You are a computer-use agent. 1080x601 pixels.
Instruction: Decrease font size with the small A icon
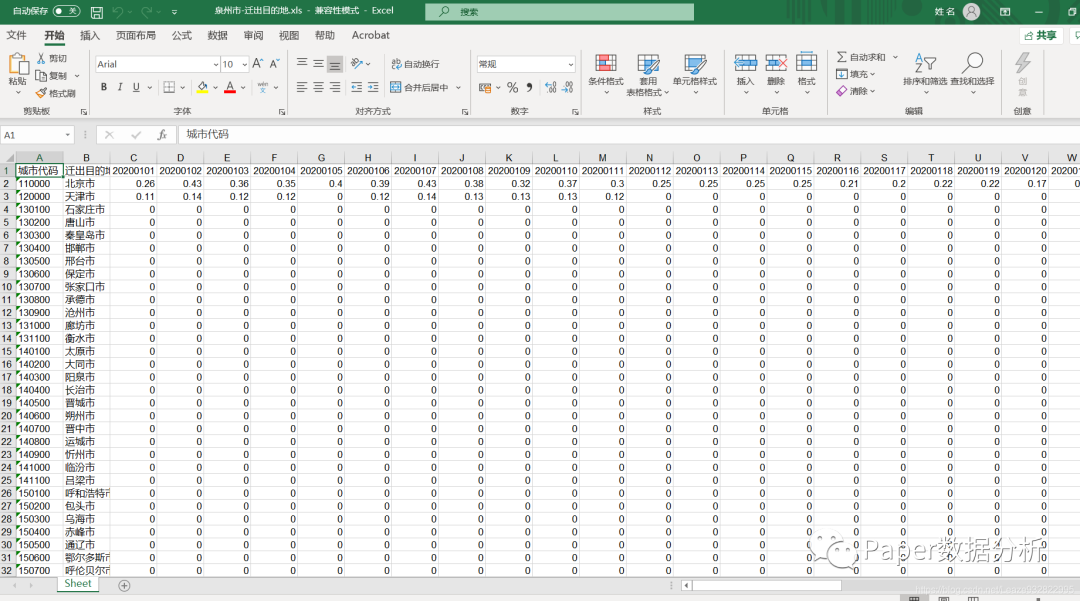click(x=274, y=63)
